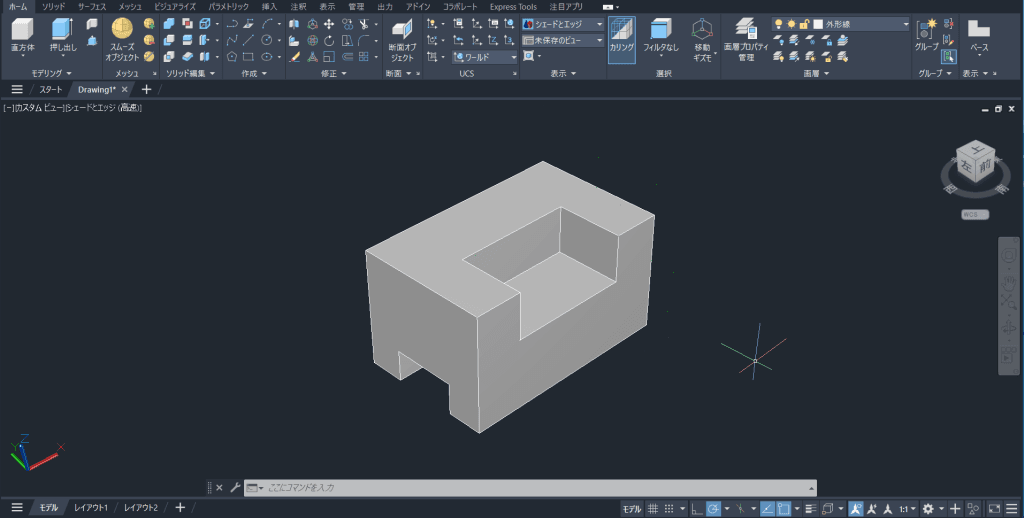Click the スタート file tab
This screenshot has width=1024, height=518.
[x=50, y=89]
